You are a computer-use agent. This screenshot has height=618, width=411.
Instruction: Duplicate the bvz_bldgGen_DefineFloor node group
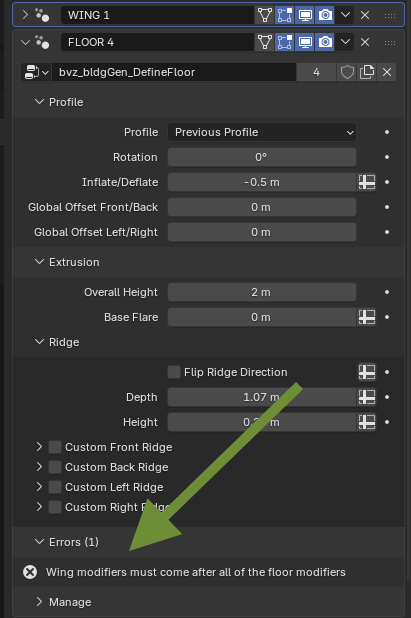pyautogui.click(x=367, y=72)
